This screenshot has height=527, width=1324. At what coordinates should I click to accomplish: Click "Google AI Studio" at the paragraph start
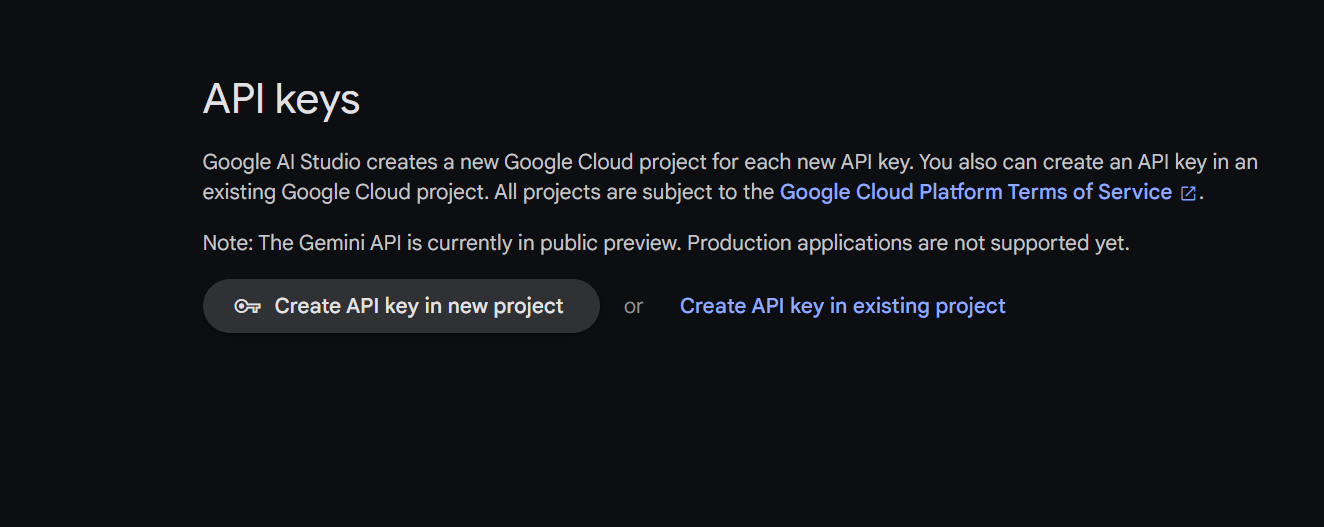[283, 162]
